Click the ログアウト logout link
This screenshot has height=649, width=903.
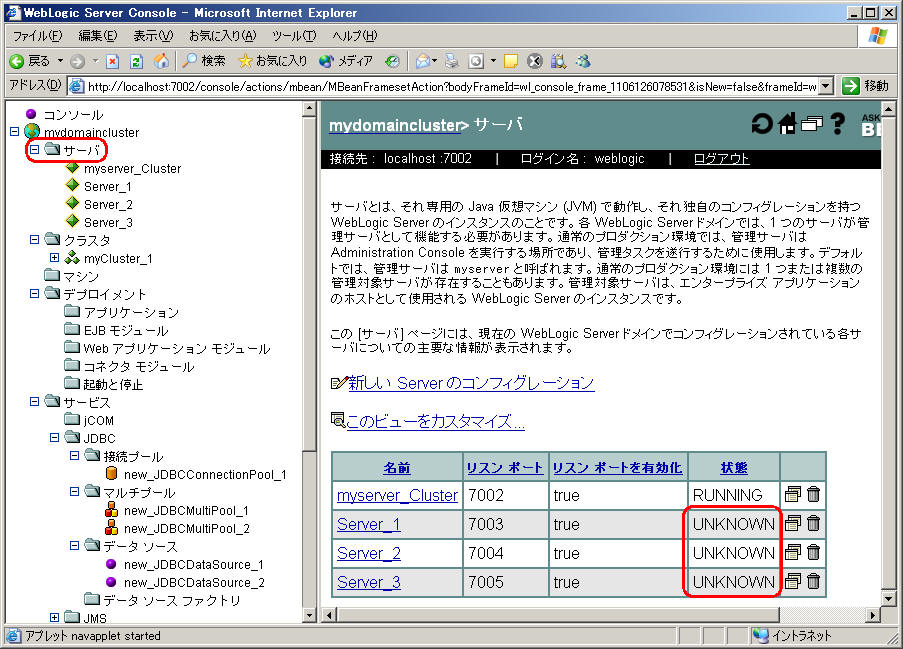click(721, 159)
